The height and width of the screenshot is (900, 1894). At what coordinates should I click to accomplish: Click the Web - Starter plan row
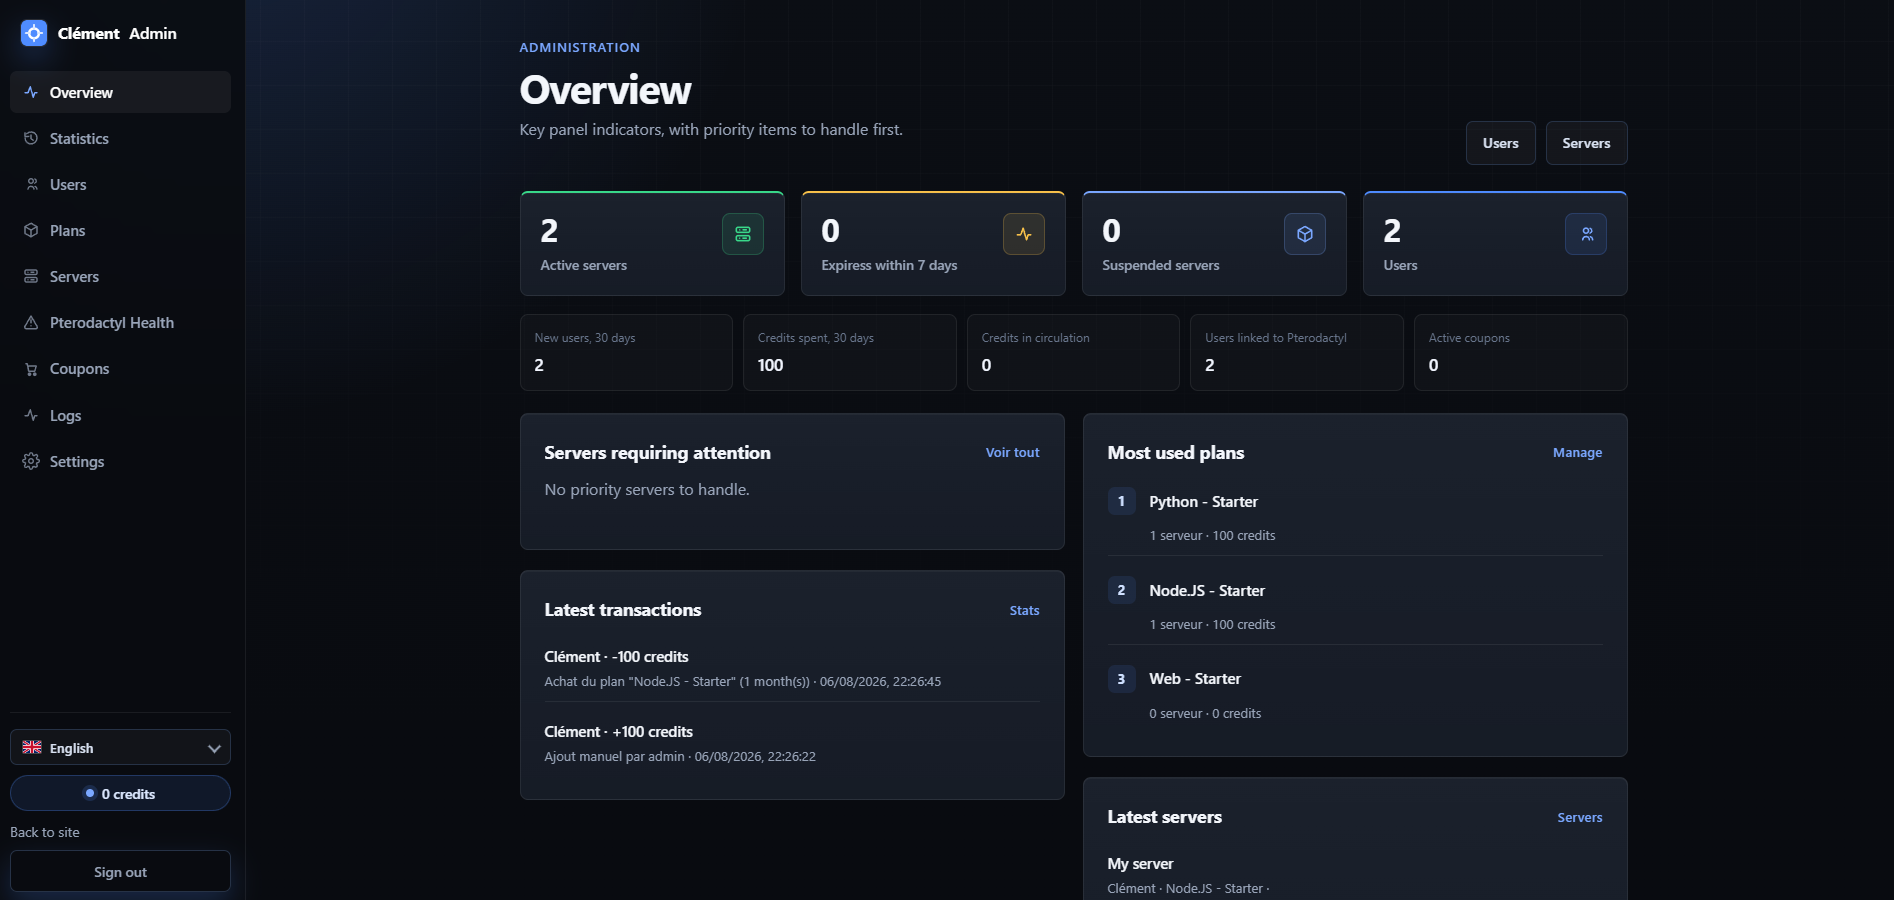[x=1355, y=695]
